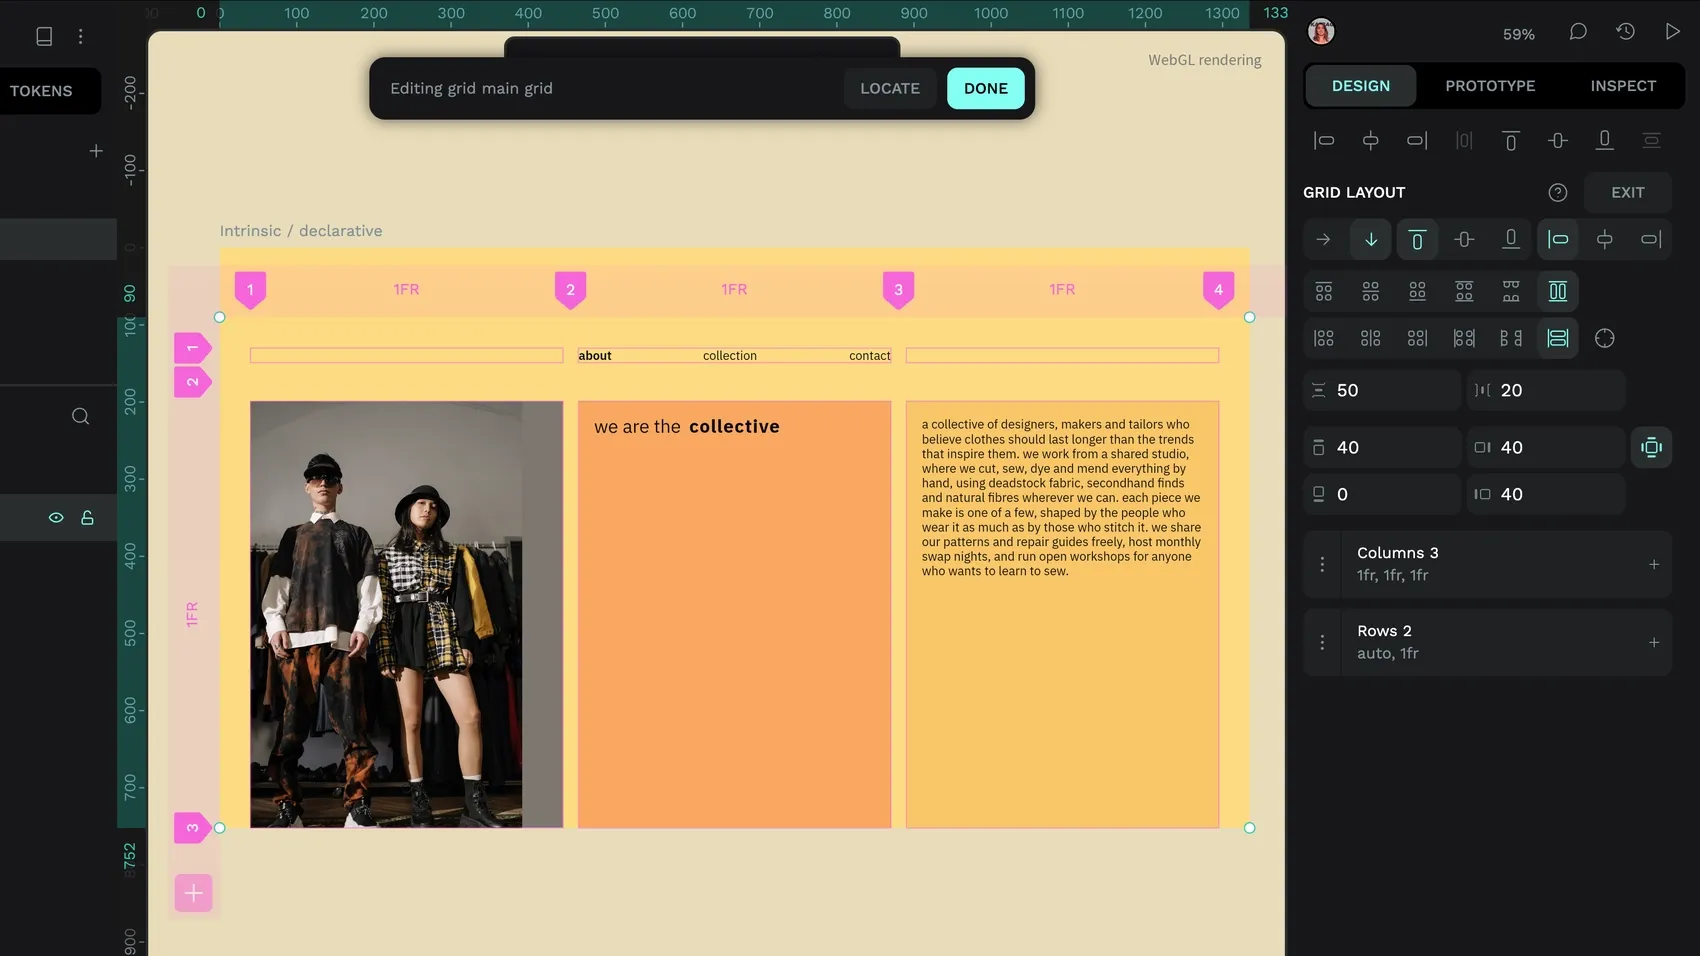Screen dimensions: 1700x956
Task: Set grid direction to column with down arrow
Action: pyautogui.click(x=1371, y=239)
